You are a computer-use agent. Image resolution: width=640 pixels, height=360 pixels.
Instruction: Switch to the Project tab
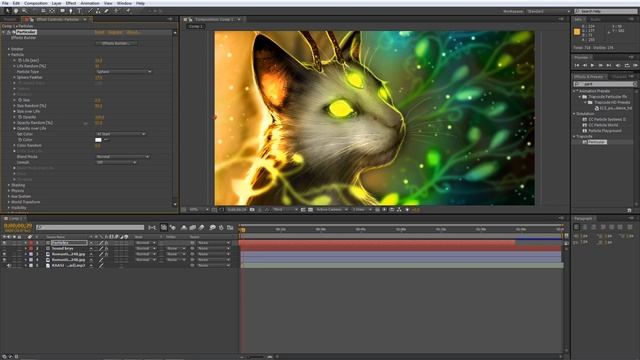pos(10,19)
